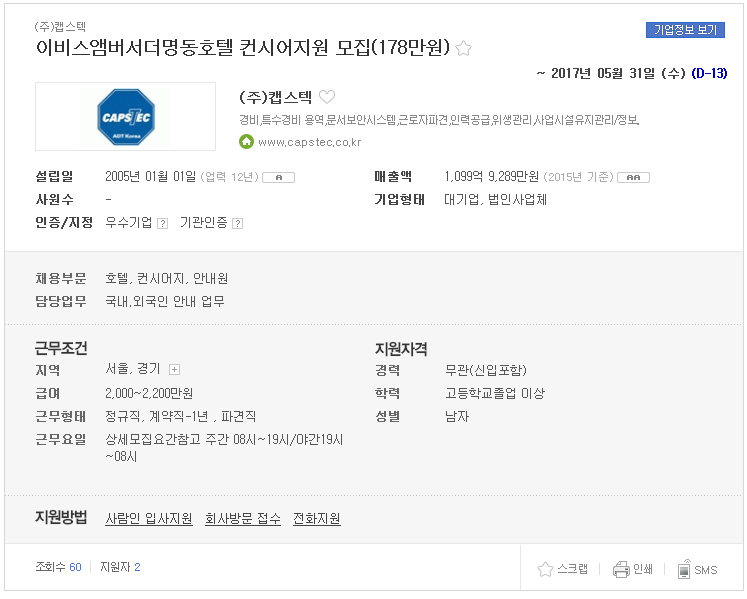Click the SMS phone icon
The height and width of the screenshot is (599, 747).
(684, 569)
